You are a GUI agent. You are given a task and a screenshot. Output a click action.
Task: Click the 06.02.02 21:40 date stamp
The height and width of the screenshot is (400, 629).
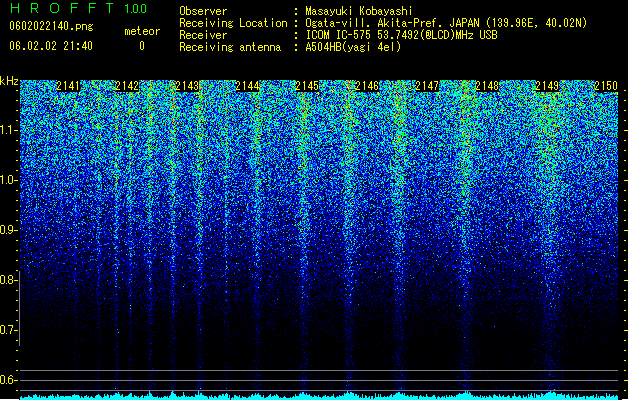(x=51, y=46)
